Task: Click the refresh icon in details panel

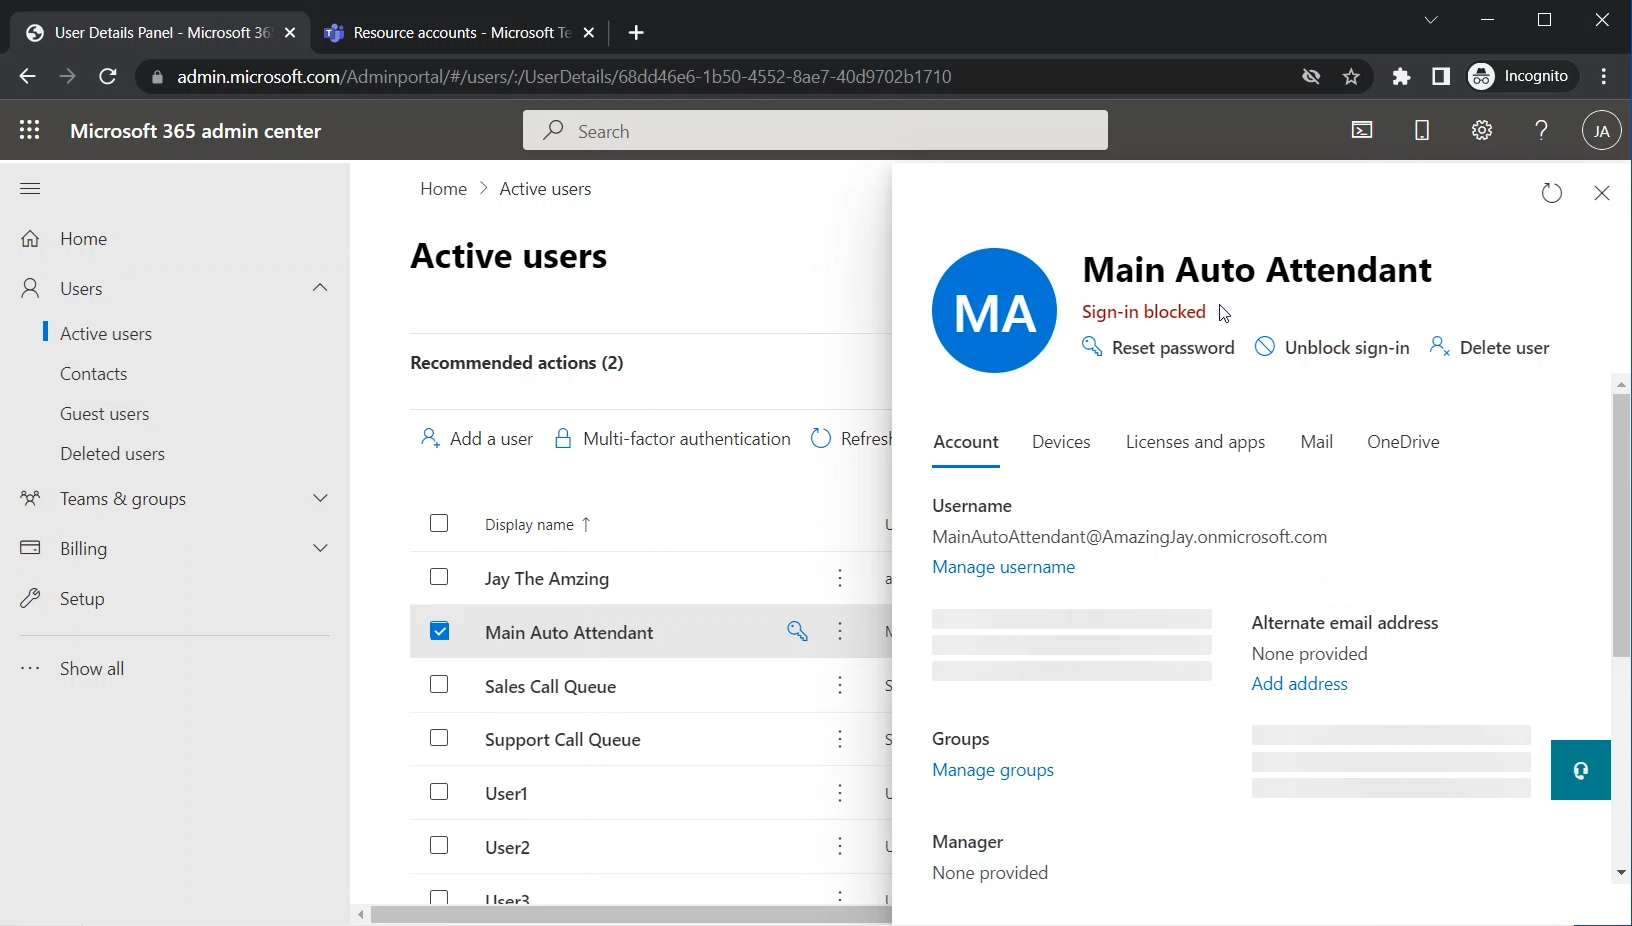Action: click(1551, 193)
